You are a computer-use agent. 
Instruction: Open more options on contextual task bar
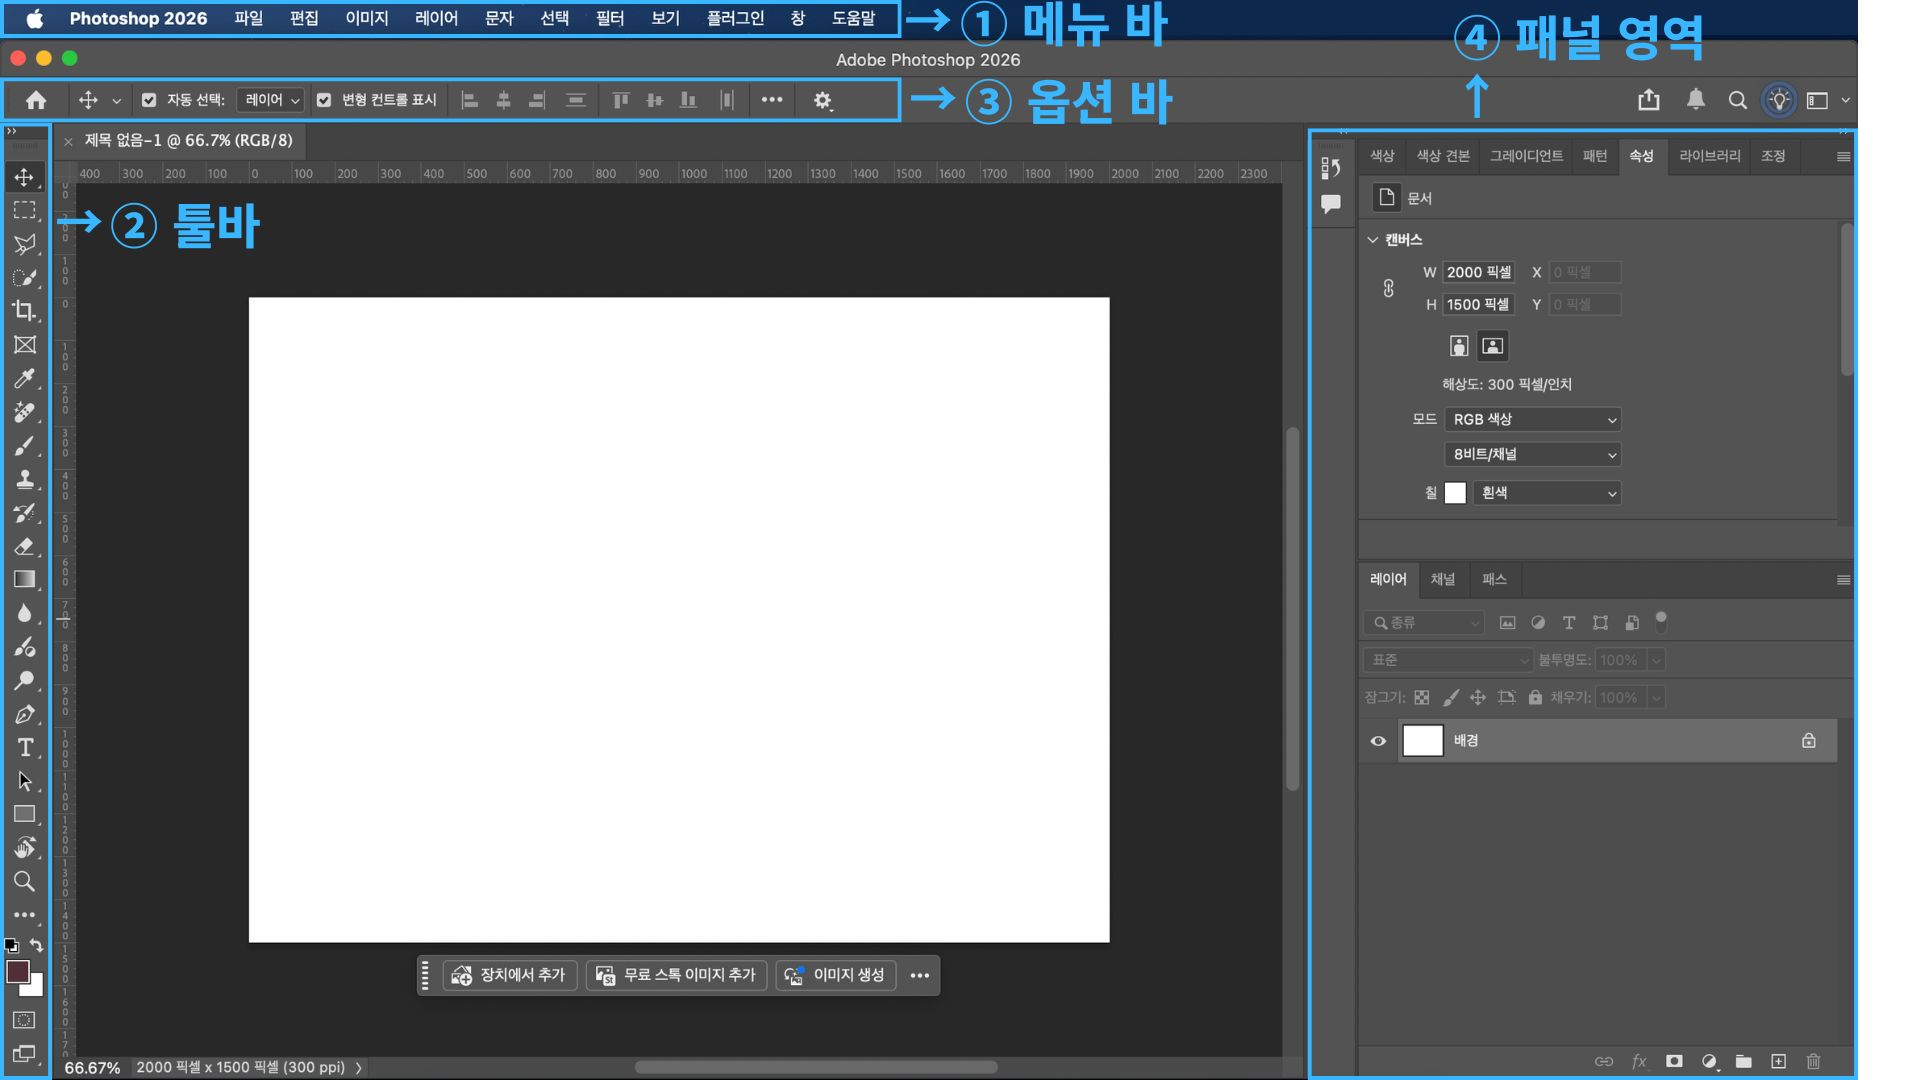(920, 975)
